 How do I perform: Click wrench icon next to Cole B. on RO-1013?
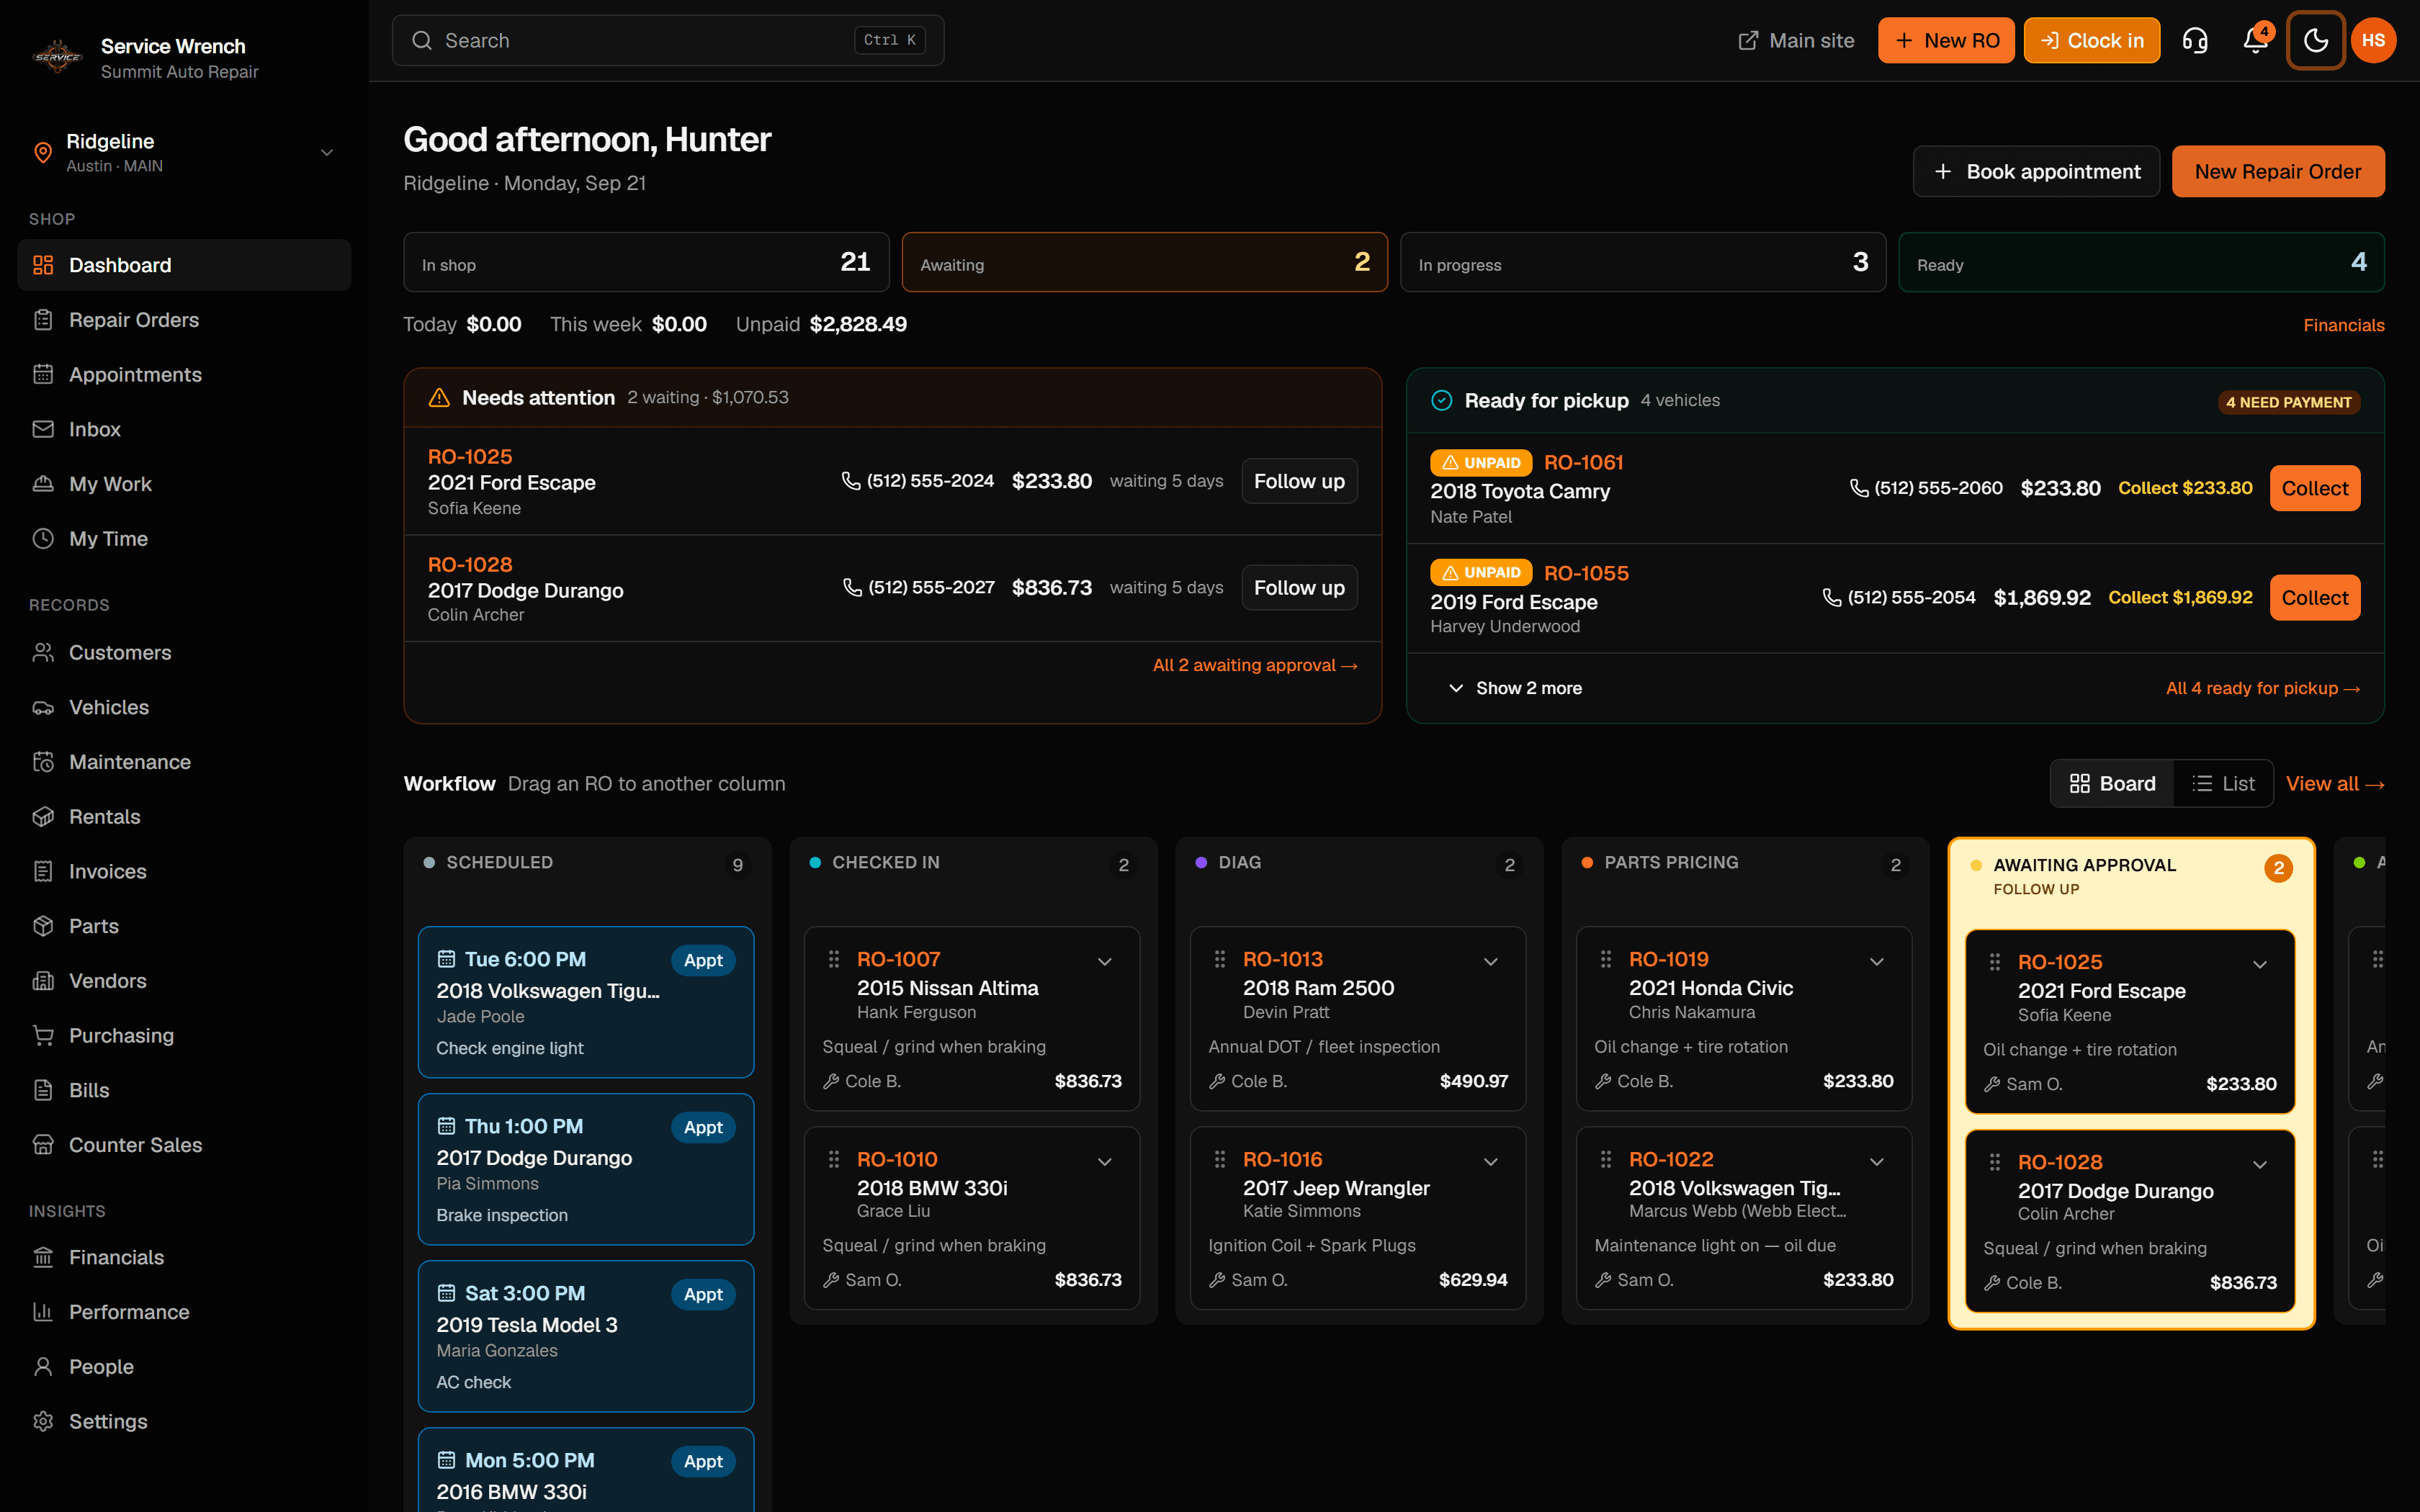click(1217, 1081)
